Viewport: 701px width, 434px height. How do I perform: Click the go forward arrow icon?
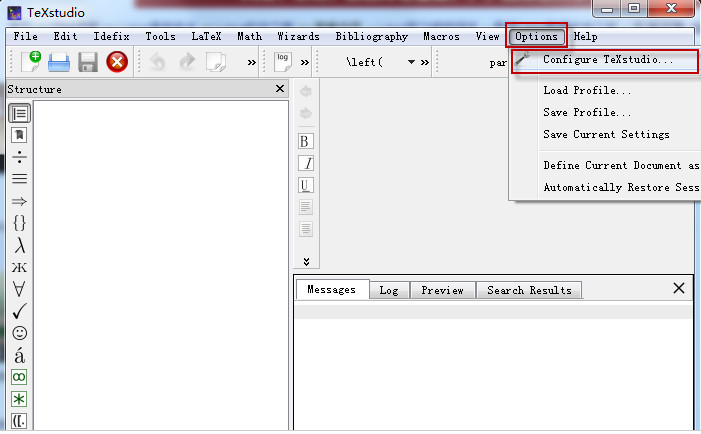click(x=306, y=113)
